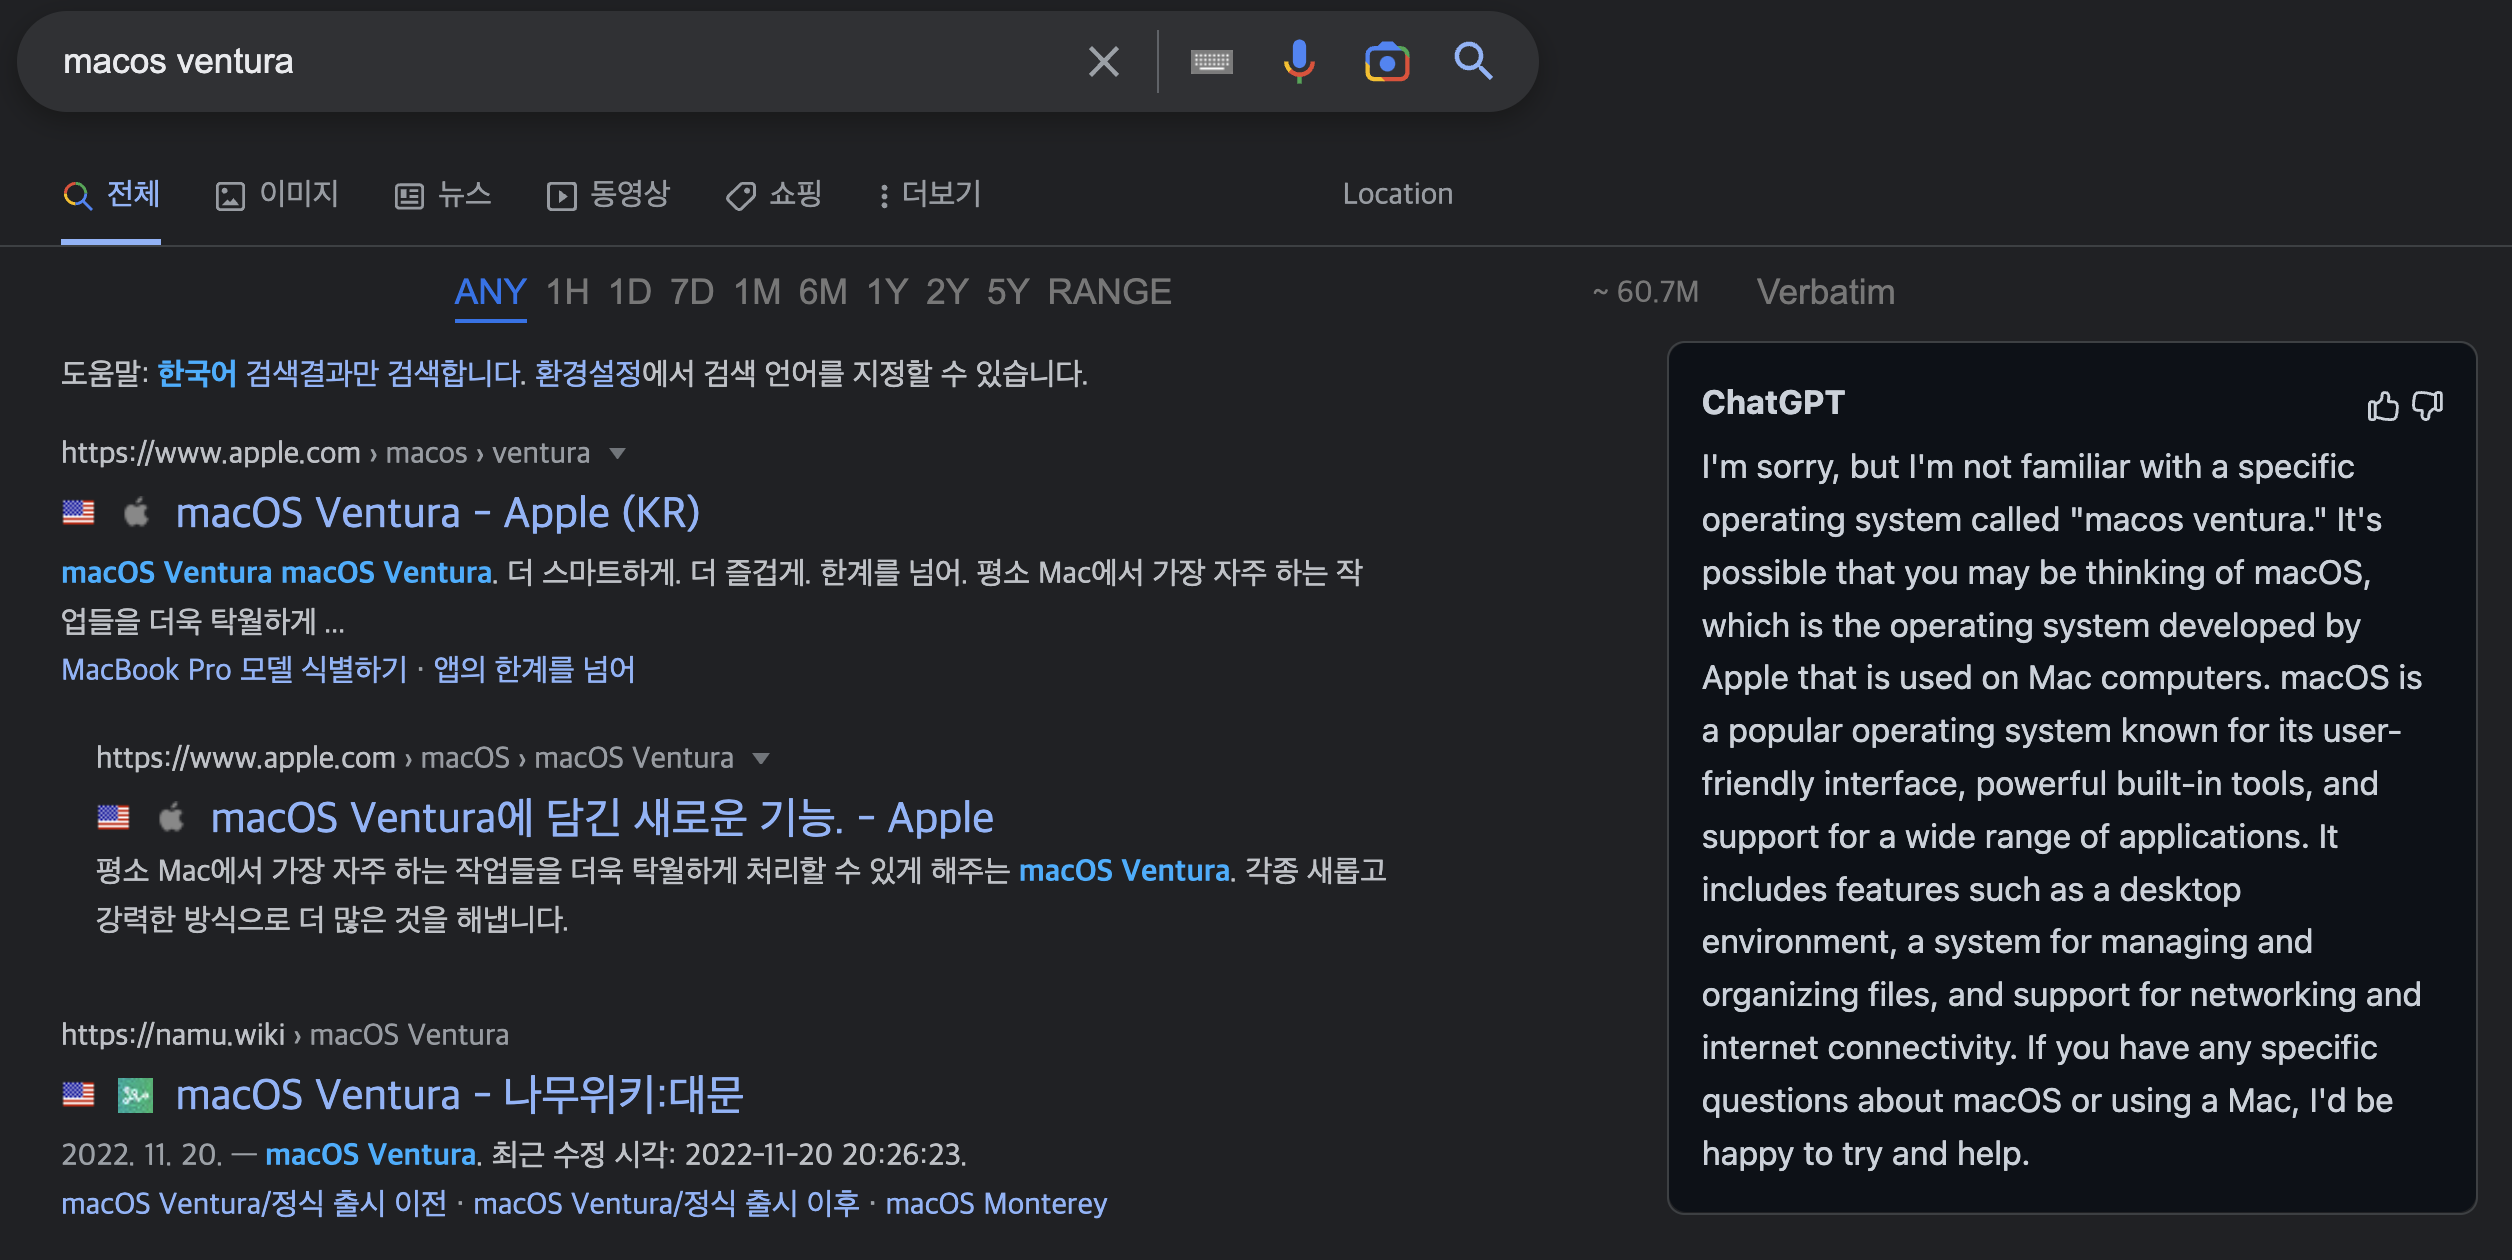
Task: Filter results to past 1H
Action: [x=567, y=292]
